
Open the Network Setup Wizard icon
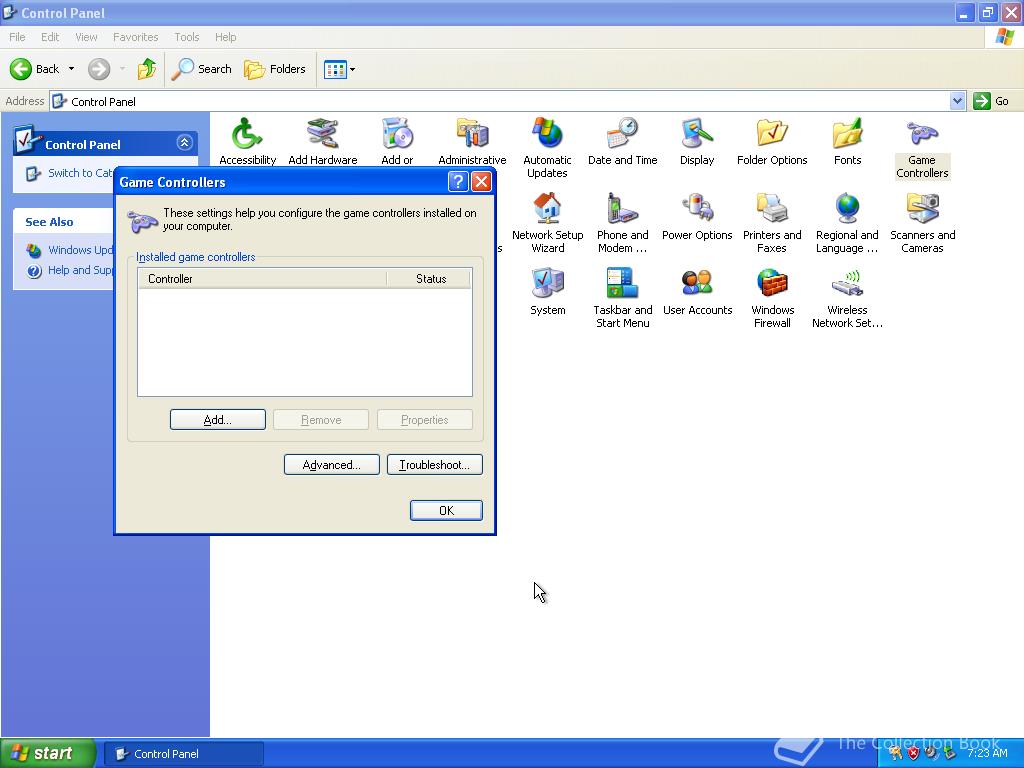pos(547,223)
